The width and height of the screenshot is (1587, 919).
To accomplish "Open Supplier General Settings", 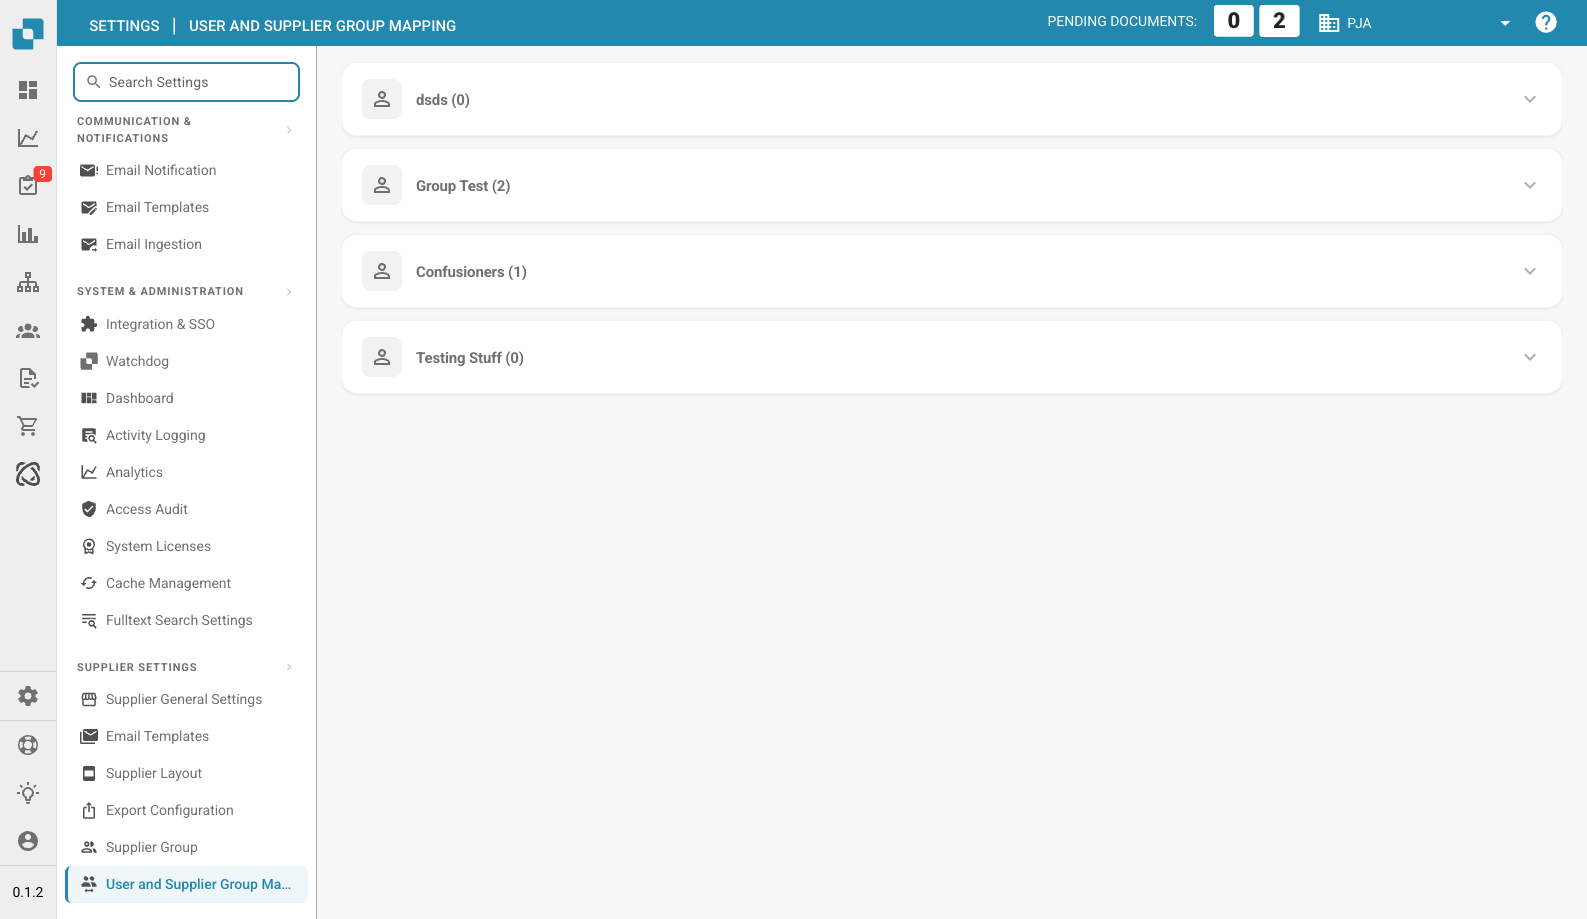I will (x=186, y=699).
